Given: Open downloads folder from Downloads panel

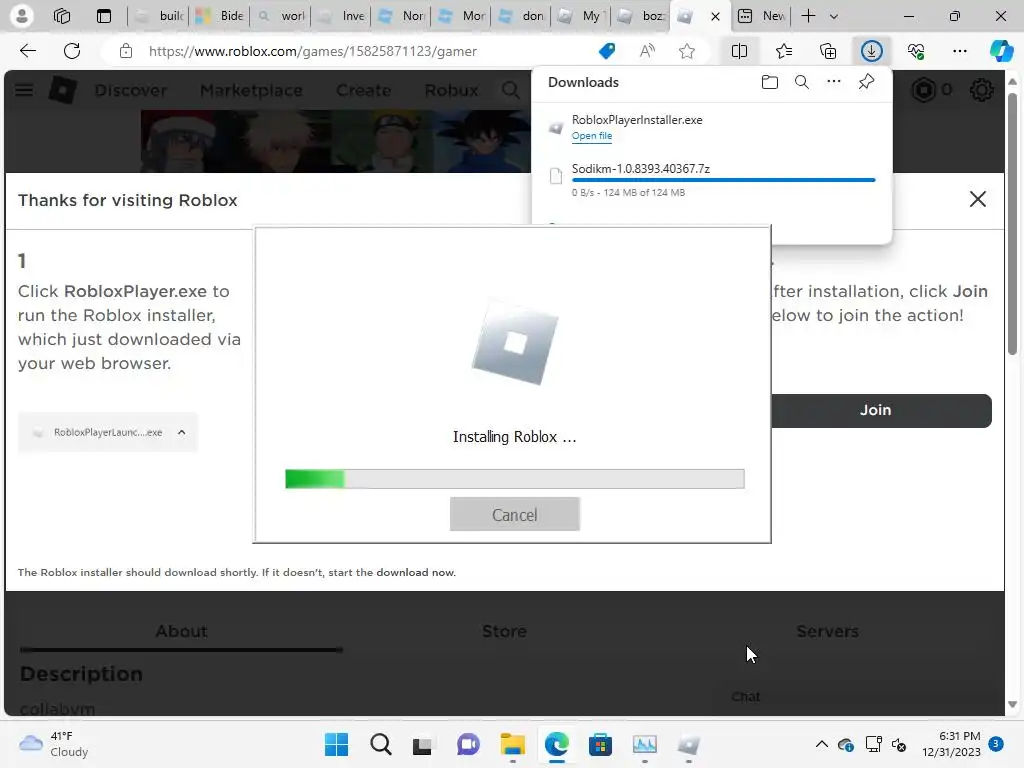Looking at the screenshot, I should (x=770, y=82).
